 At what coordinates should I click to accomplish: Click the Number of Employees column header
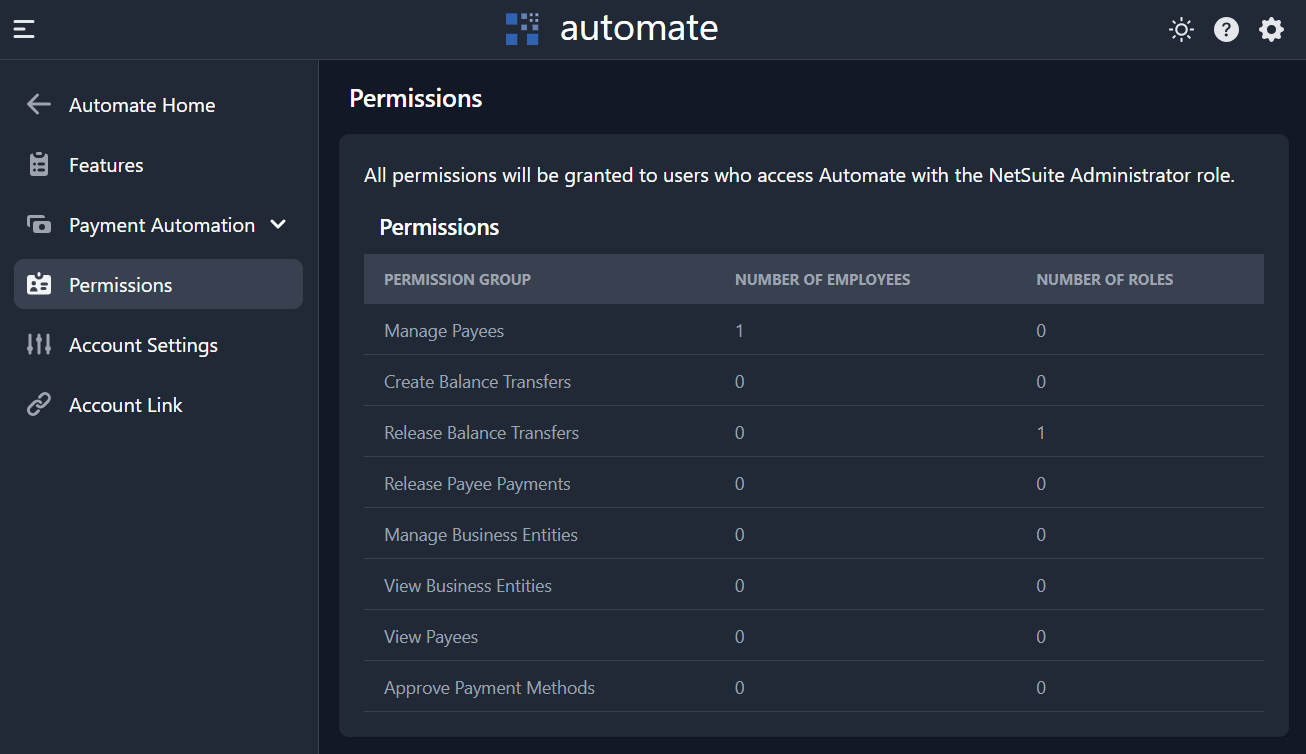[822, 280]
